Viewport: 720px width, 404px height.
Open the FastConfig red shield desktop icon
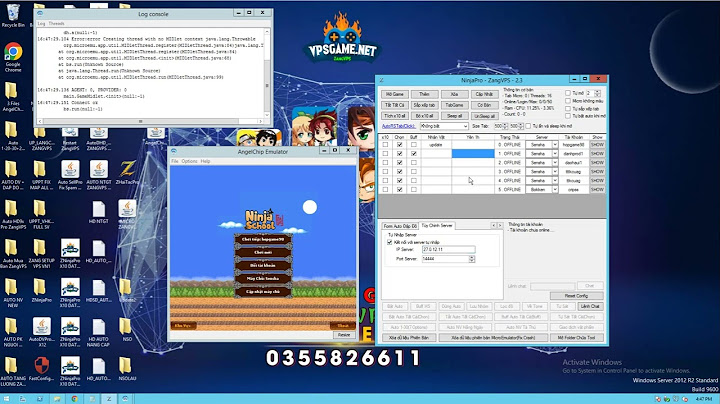pos(41,369)
